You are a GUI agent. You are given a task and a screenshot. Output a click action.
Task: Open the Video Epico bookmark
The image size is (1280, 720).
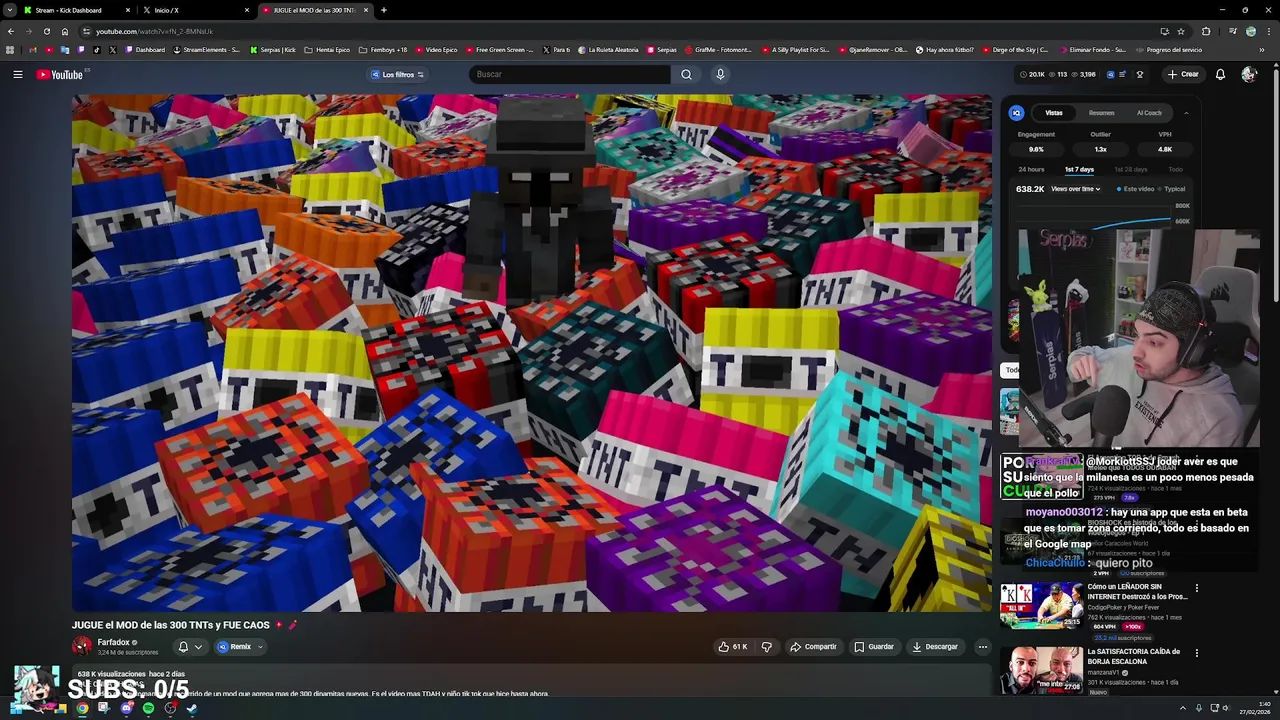pyautogui.click(x=435, y=50)
